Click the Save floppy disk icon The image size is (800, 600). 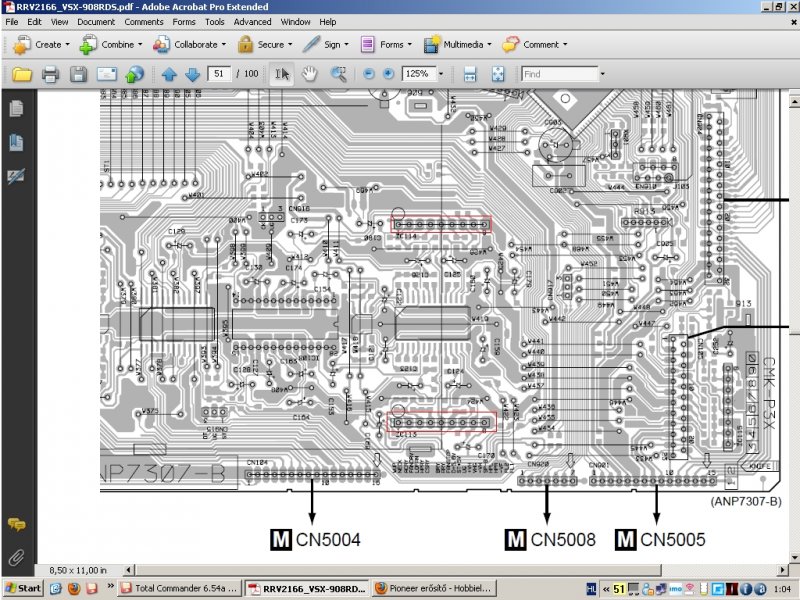[x=78, y=74]
